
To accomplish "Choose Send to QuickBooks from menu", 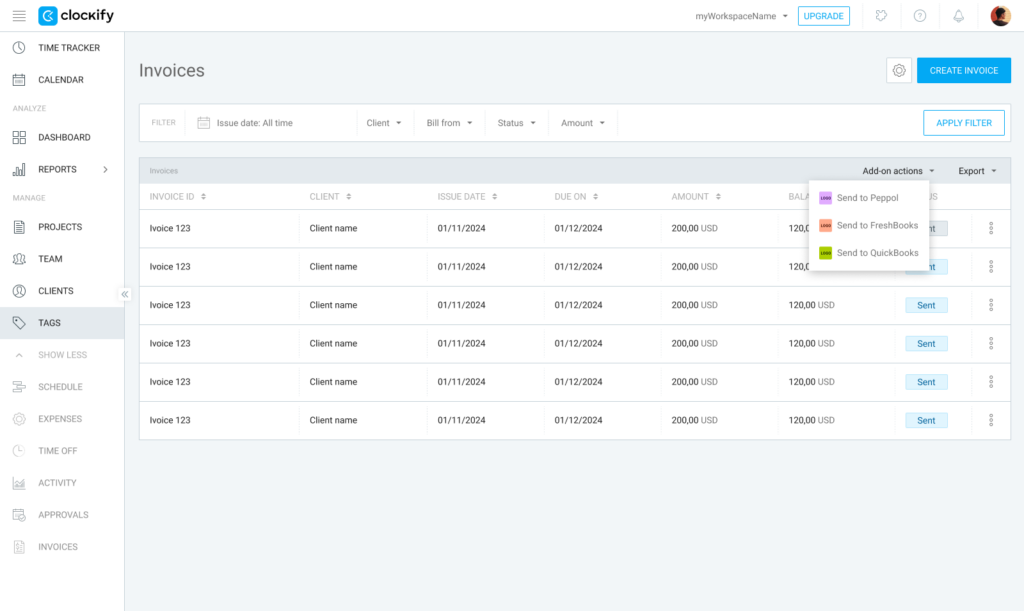I will click(x=877, y=253).
